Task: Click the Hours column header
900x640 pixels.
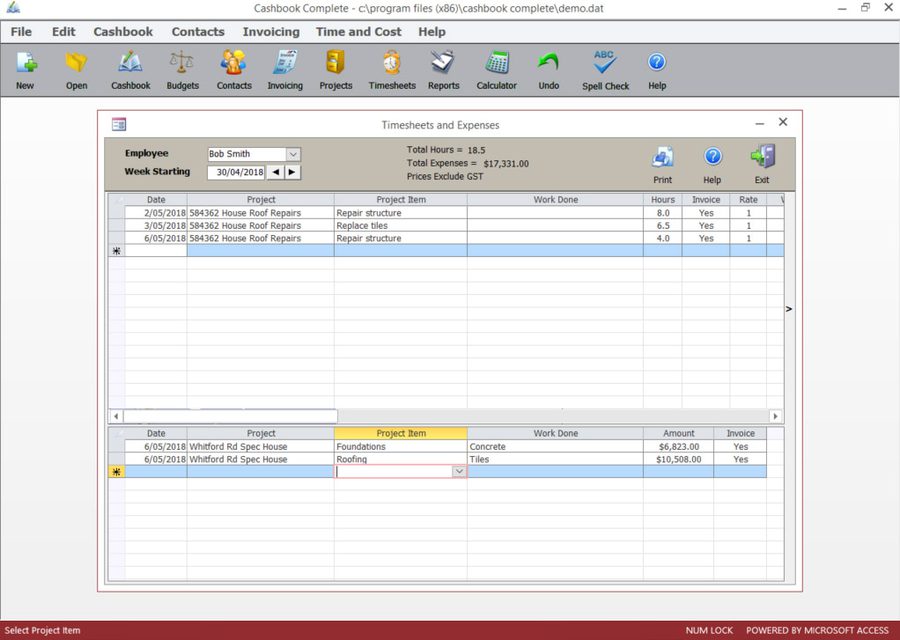Action: click(x=662, y=200)
